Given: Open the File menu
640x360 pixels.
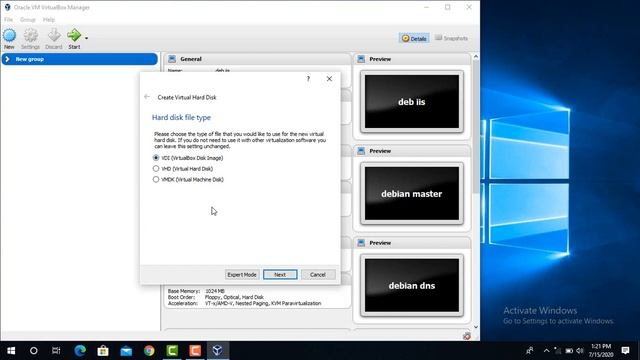Looking at the screenshot, I should point(8,20).
